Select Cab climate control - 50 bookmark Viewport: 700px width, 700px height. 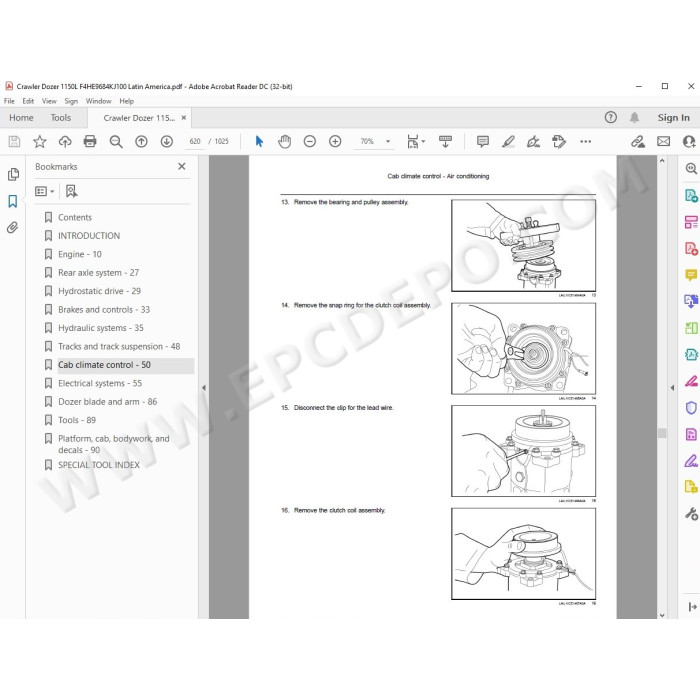click(104, 365)
